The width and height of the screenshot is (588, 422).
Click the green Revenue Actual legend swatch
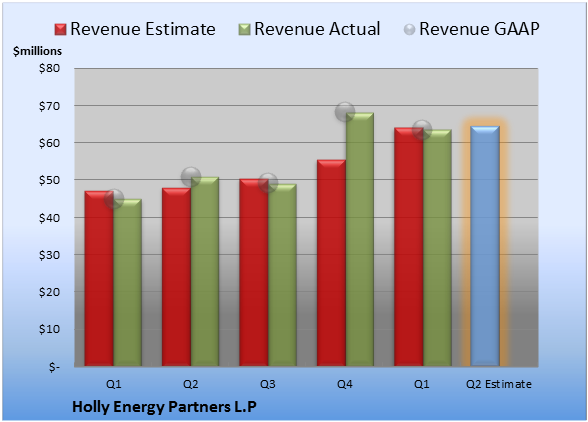pos(244,30)
